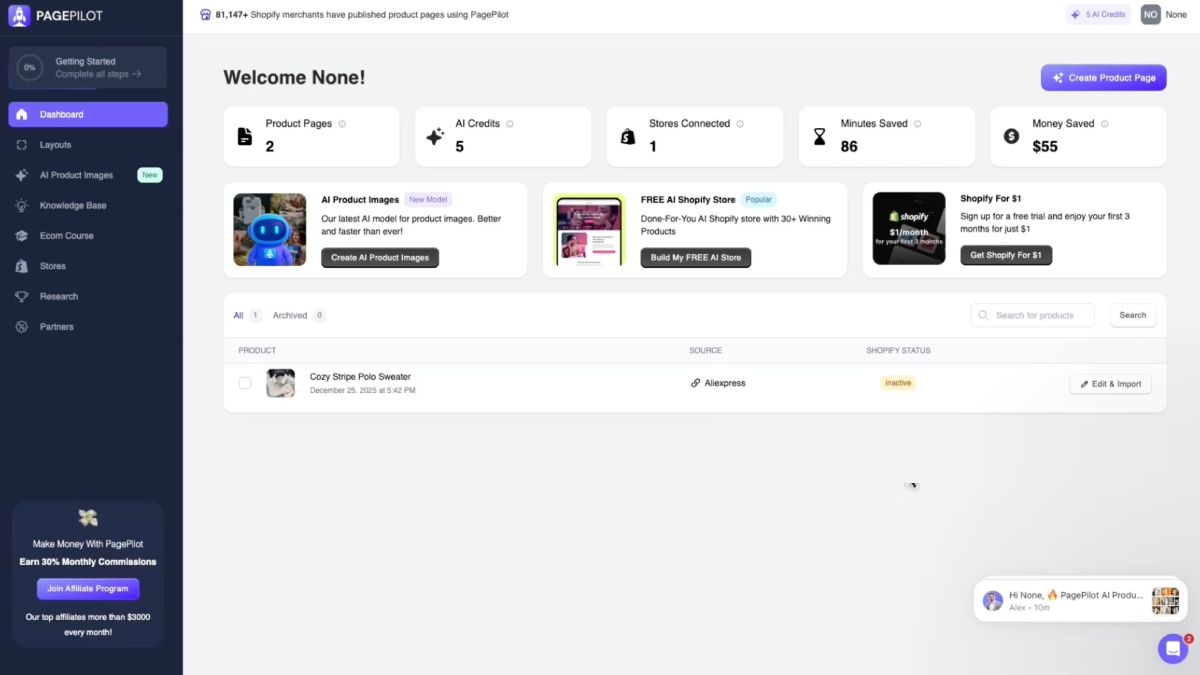
Task: Open Dashboard in the sidebar
Action: (88, 114)
